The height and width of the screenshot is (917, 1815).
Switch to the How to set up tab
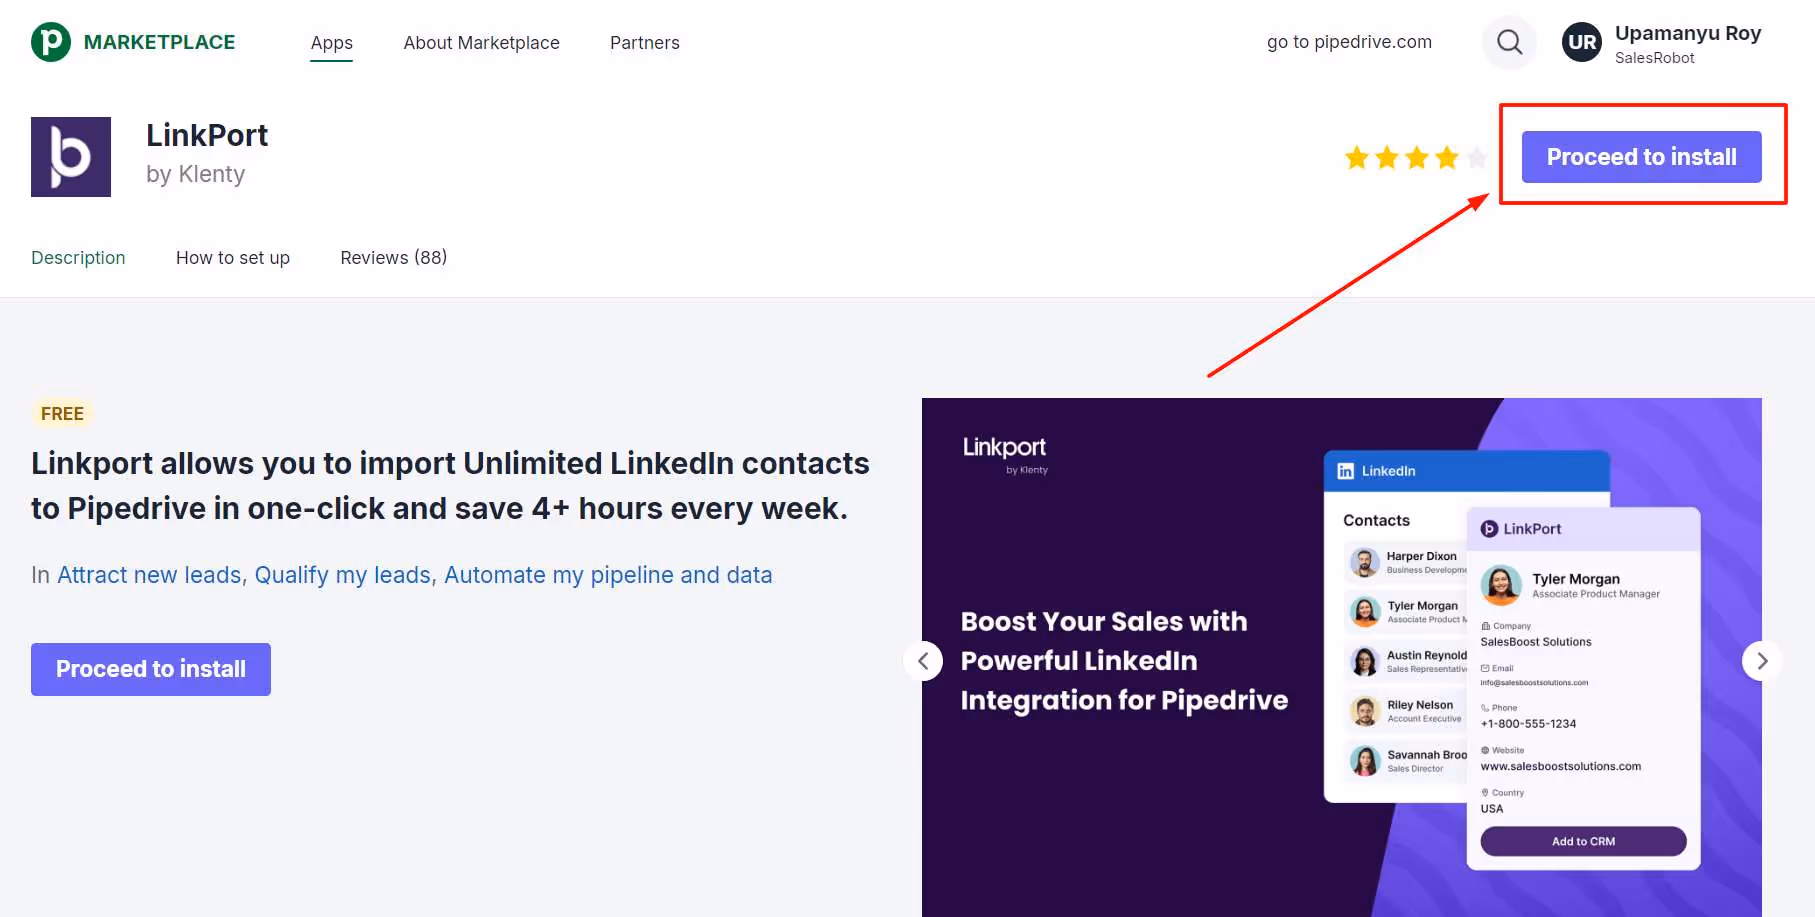pyautogui.click(x=232, y=257)
